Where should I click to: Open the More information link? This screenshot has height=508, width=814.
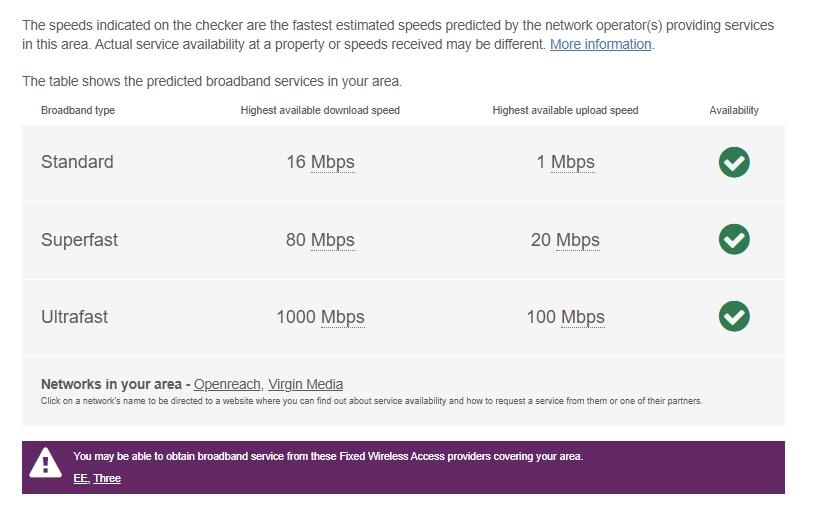pyautogui.click(x=600, y=45)
